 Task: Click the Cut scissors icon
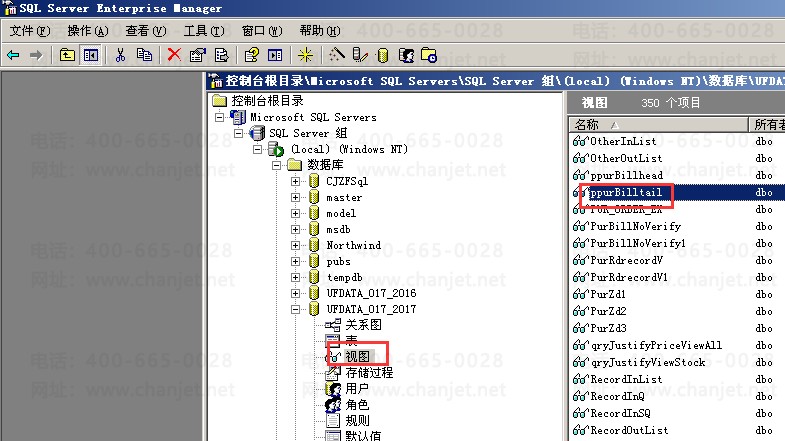(120, 55)
